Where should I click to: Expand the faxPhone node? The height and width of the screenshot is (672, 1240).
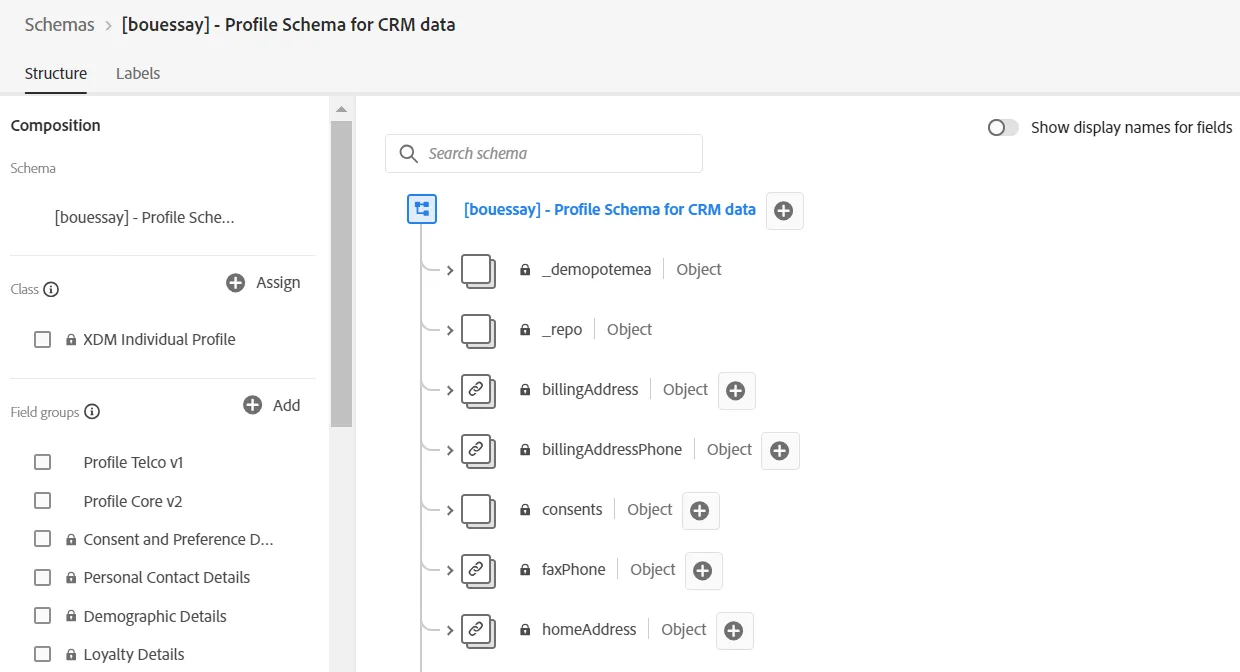point(450,571)
